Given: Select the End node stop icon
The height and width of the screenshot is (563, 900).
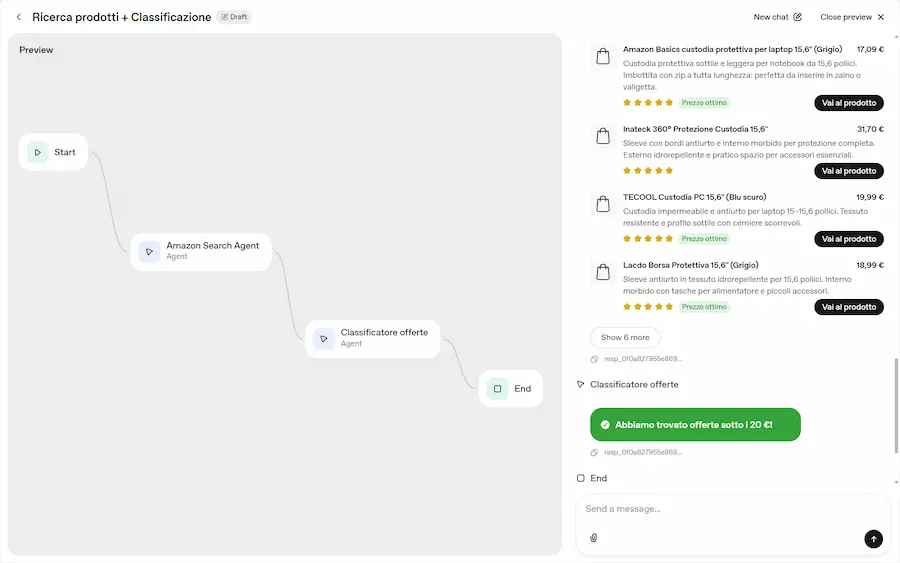Looking at the screenshot, I should click(x=497, y=388).
